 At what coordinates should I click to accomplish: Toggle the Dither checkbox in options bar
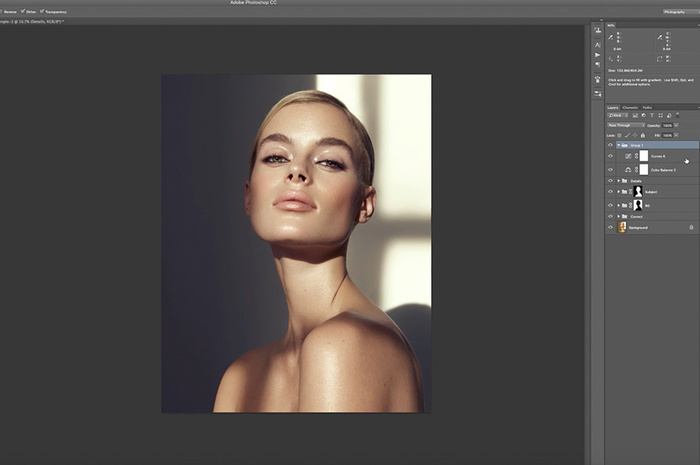(23, 11)
